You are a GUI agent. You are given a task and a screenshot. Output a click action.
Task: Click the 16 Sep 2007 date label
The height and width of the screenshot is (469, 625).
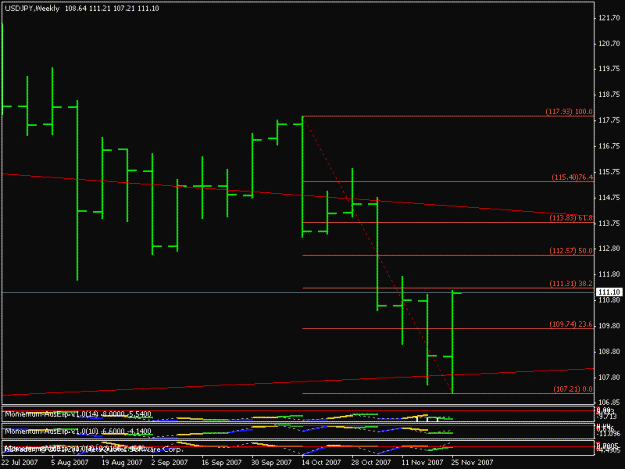(x=222, y=462)
